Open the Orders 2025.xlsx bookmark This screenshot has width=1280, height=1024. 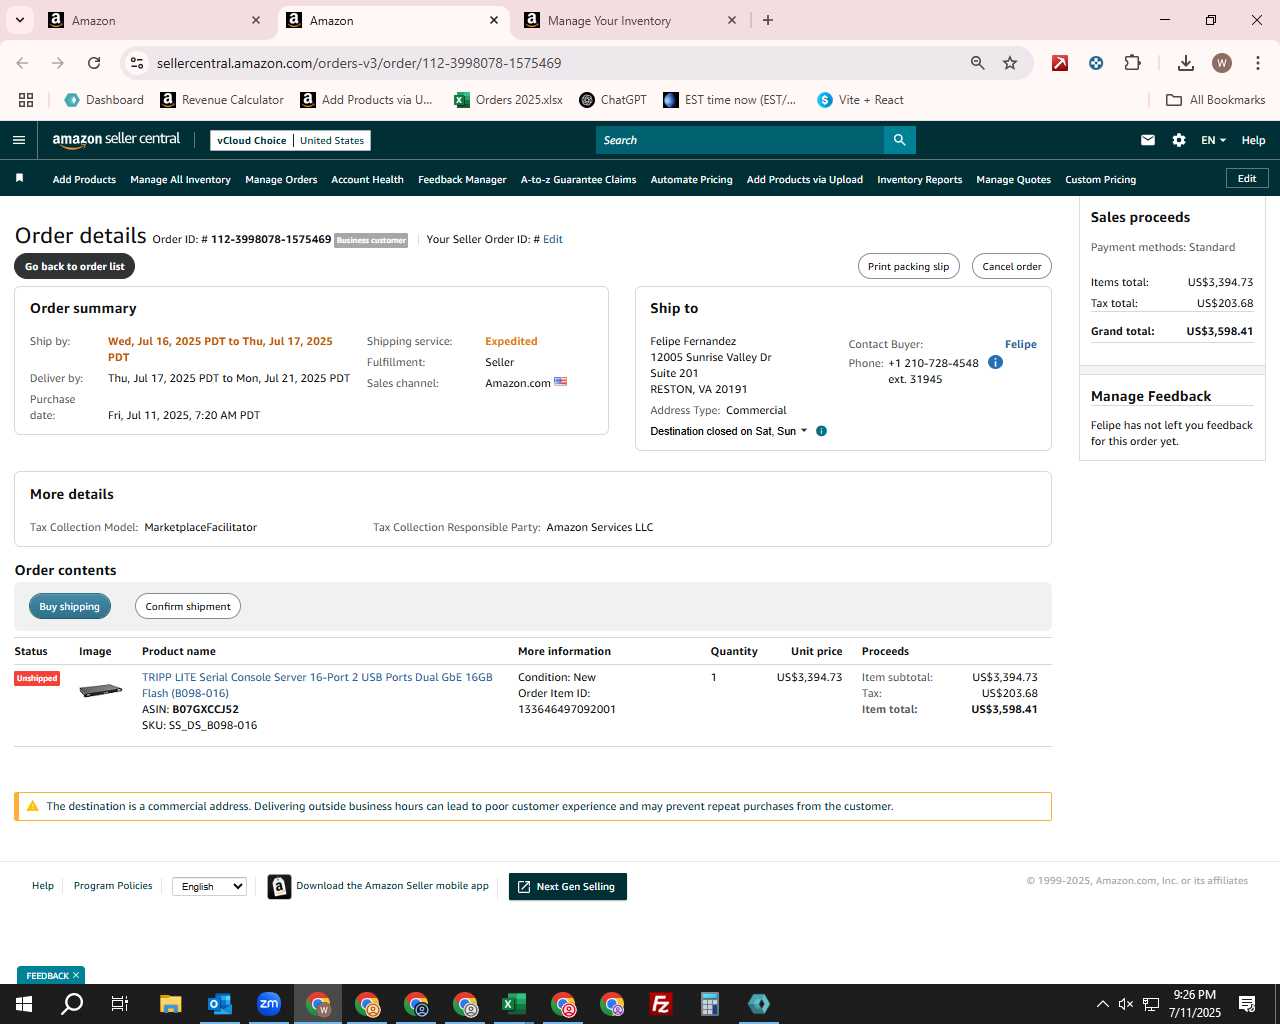coord(508,100)
